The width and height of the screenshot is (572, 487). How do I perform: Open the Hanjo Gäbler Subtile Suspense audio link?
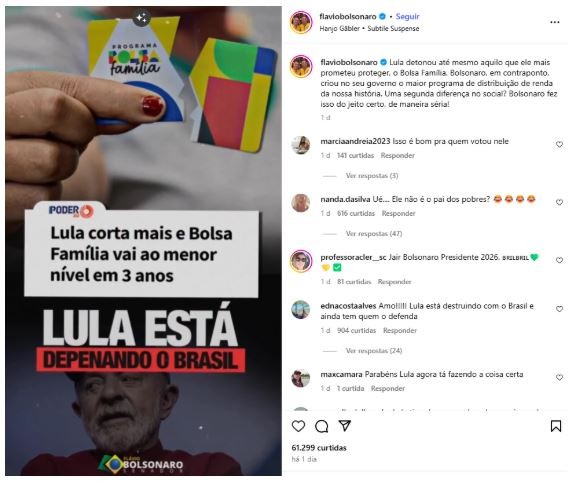pos(369,28)
